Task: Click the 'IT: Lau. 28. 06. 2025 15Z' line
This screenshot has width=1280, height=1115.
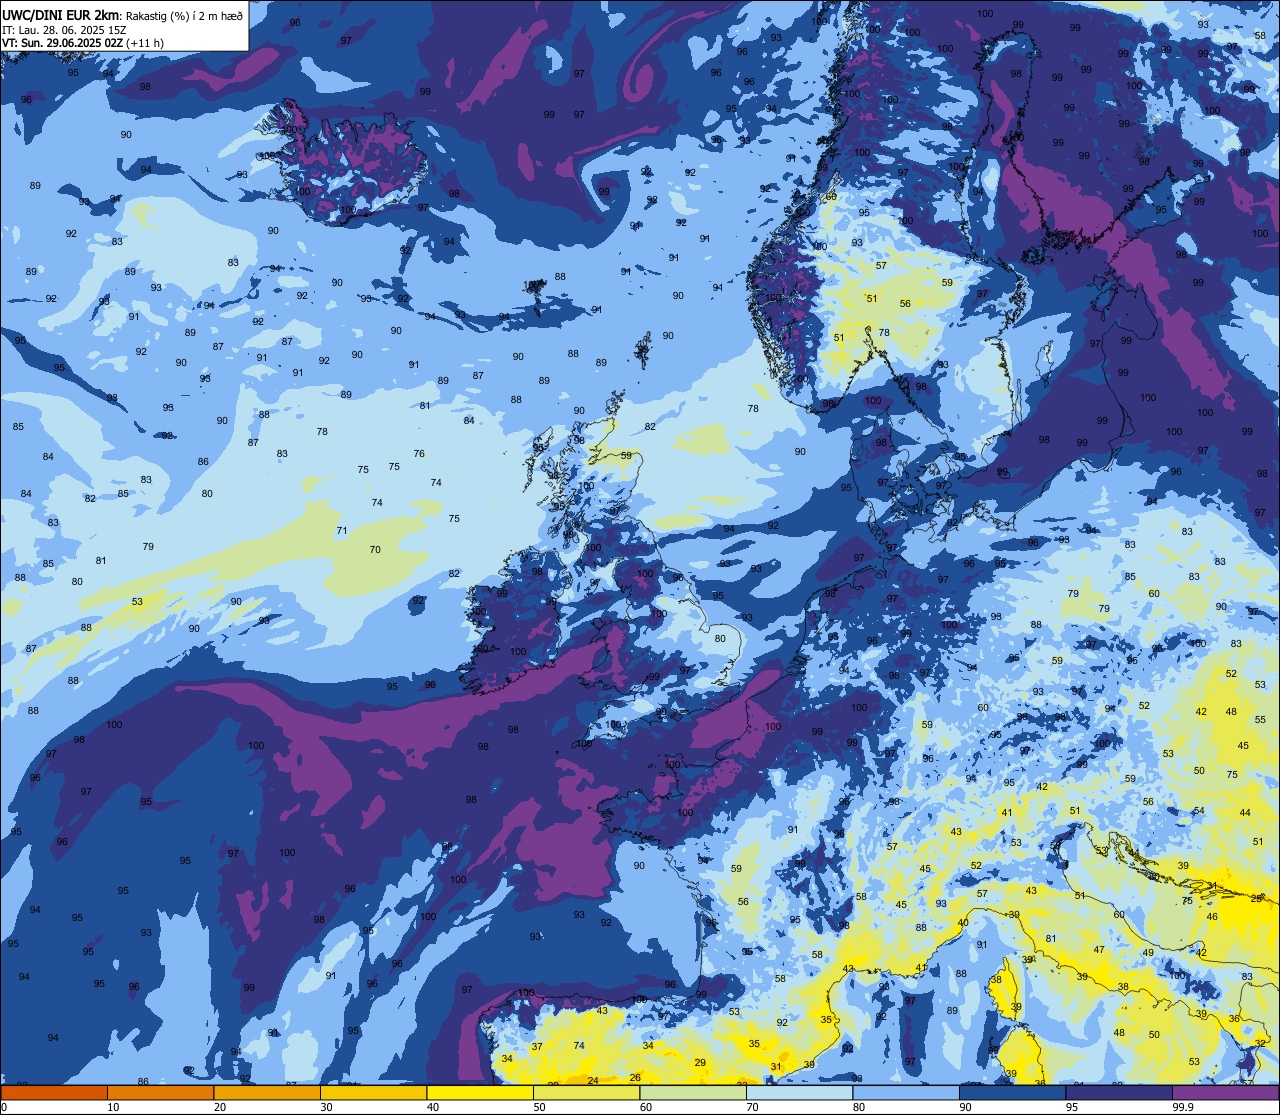Action: pos(64,29)
